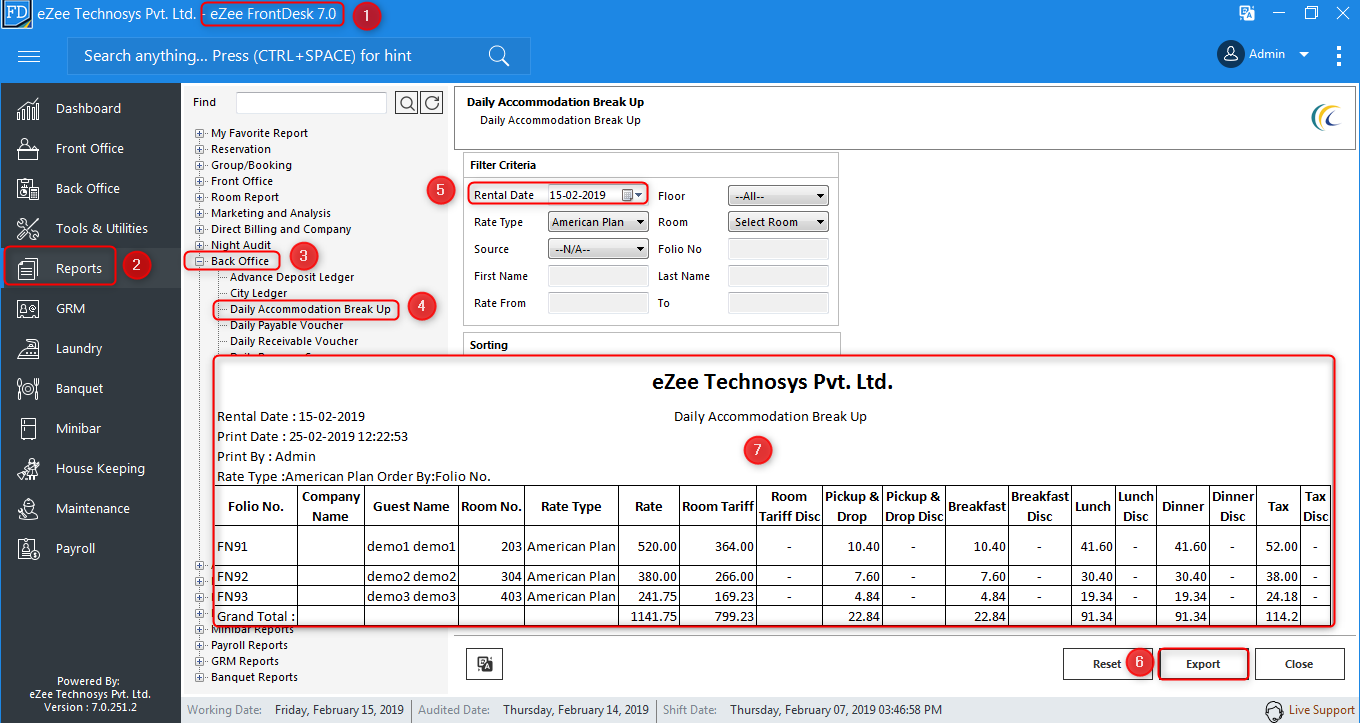Click the Reset button
Screen dimensions: 1360x723
[1106, 664]
